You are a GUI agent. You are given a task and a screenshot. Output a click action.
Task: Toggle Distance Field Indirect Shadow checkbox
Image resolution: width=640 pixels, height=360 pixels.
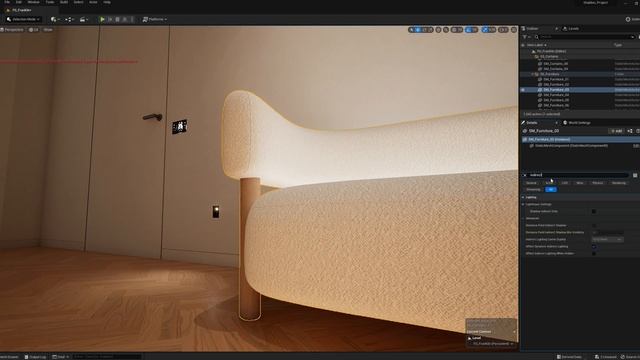pyautogui.click(x=594, y=225)
